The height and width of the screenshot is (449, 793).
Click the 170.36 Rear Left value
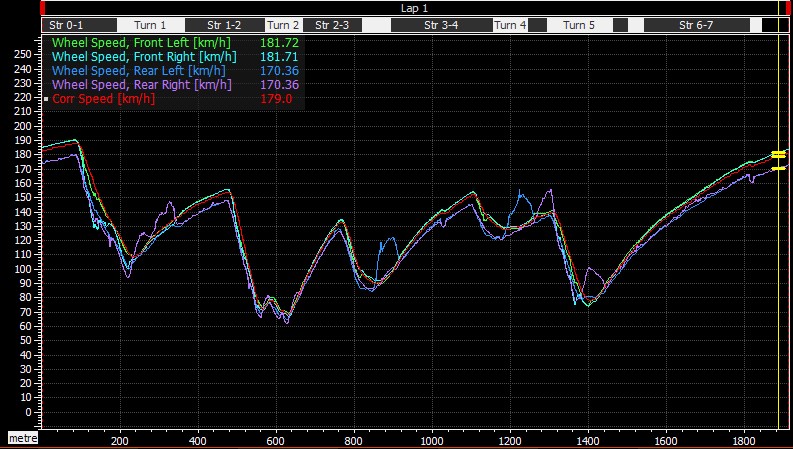point(279,71)
